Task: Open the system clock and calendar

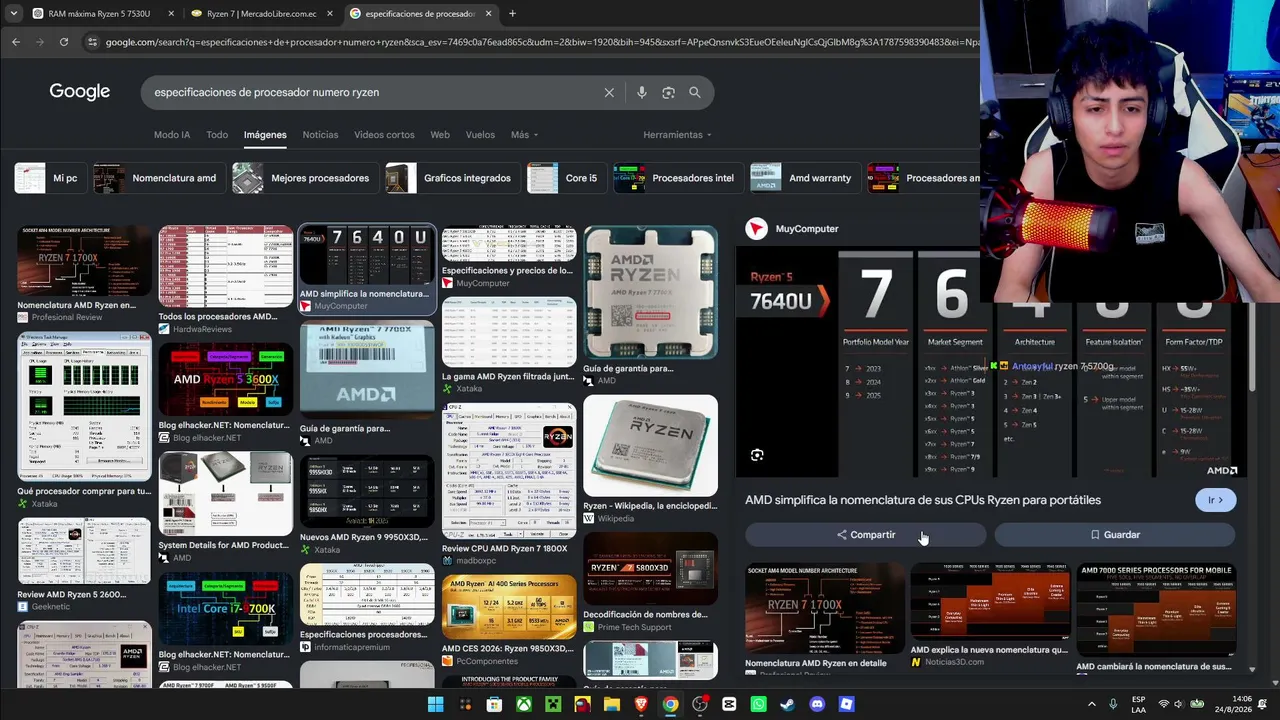Action: [x=1233, y=705]
